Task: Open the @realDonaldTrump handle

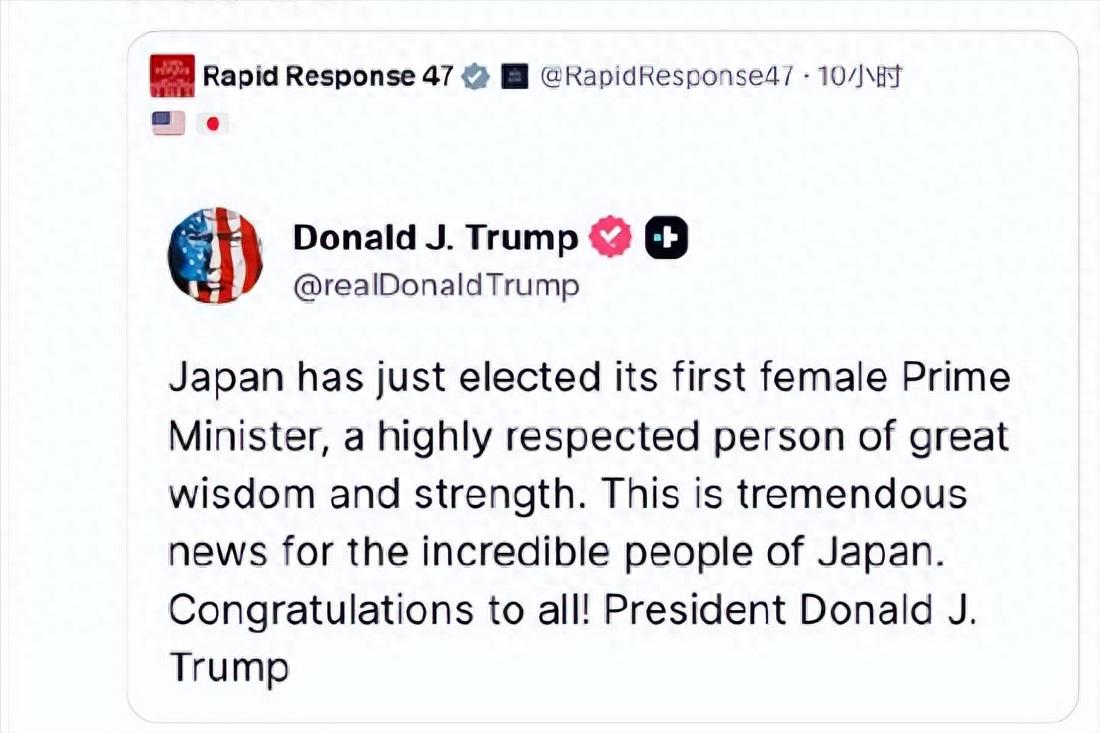Action: pos(436,286)
